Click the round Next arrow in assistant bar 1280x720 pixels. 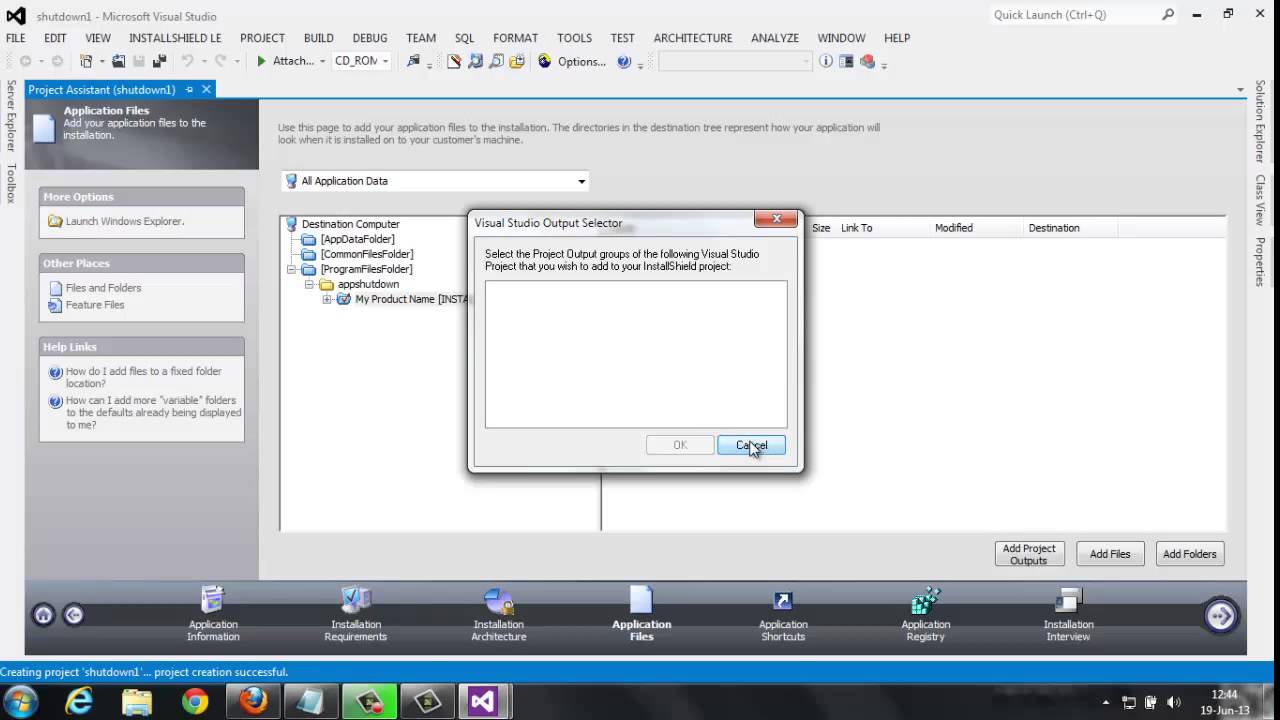coord(1220,616)
